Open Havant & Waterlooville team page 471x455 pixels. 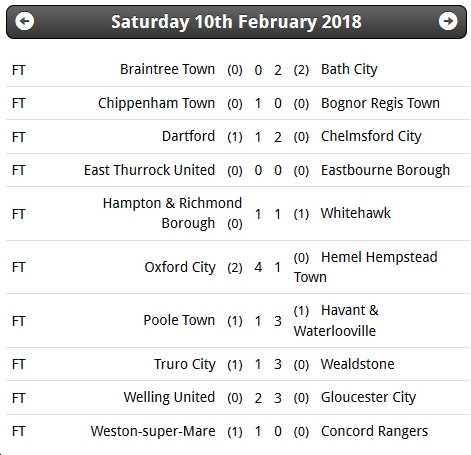coord(336,320)
